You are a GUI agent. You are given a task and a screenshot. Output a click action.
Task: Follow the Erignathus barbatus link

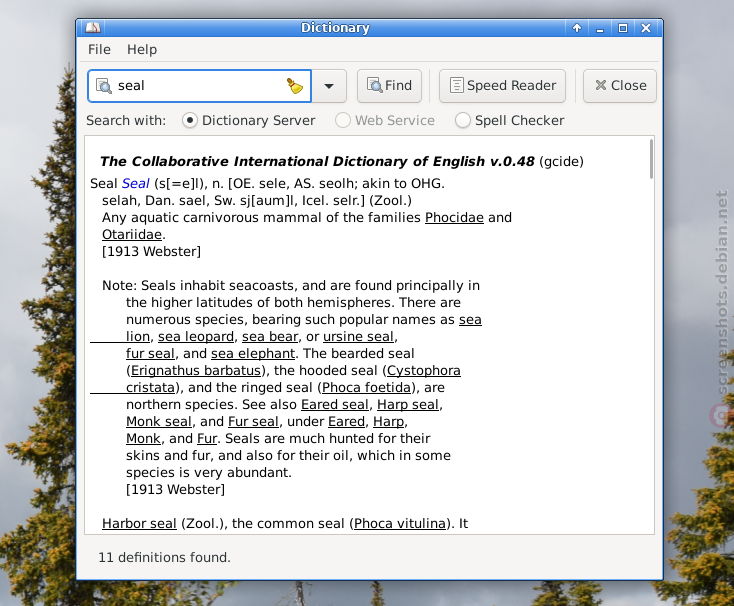196,371
